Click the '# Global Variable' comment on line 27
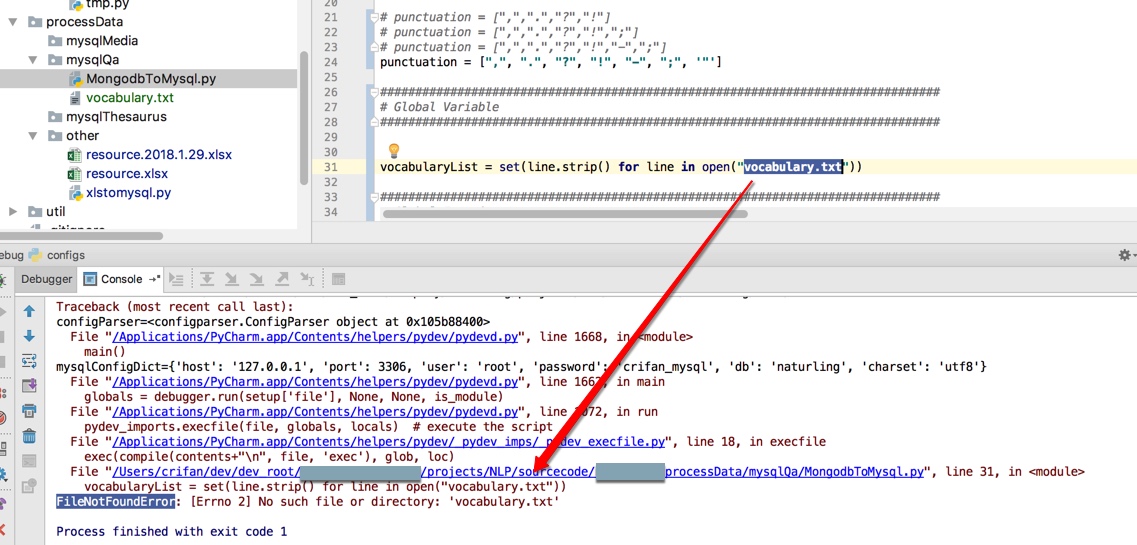1137x545 pixels. tap(439, 107)
